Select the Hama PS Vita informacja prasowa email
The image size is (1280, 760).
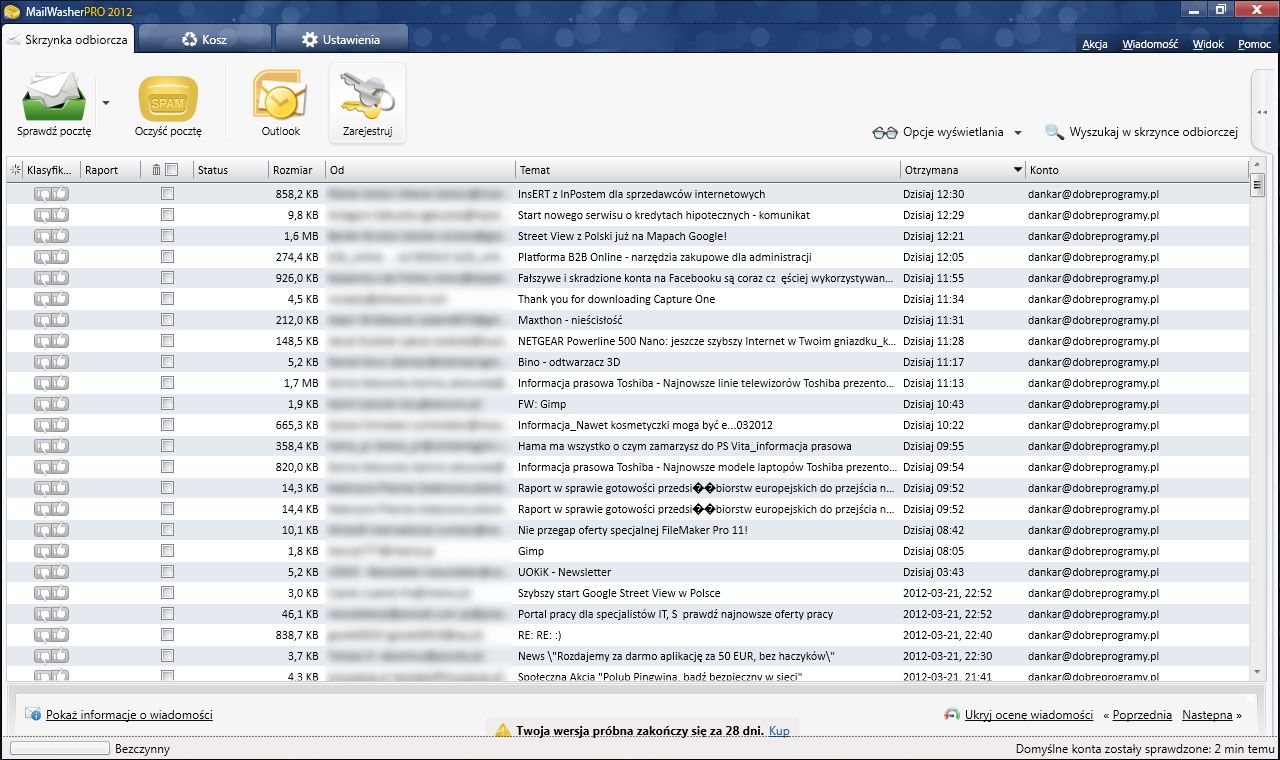click(x=627, y=446)
